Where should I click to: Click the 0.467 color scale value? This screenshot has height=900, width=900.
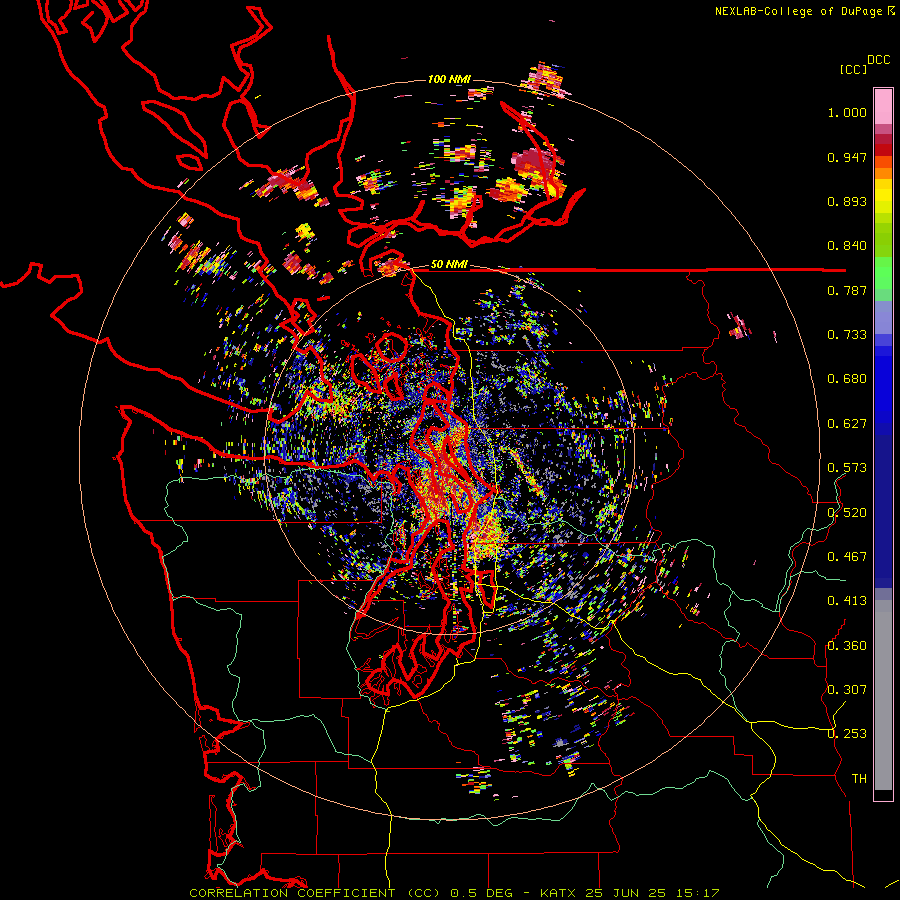[x=847, y=557]
